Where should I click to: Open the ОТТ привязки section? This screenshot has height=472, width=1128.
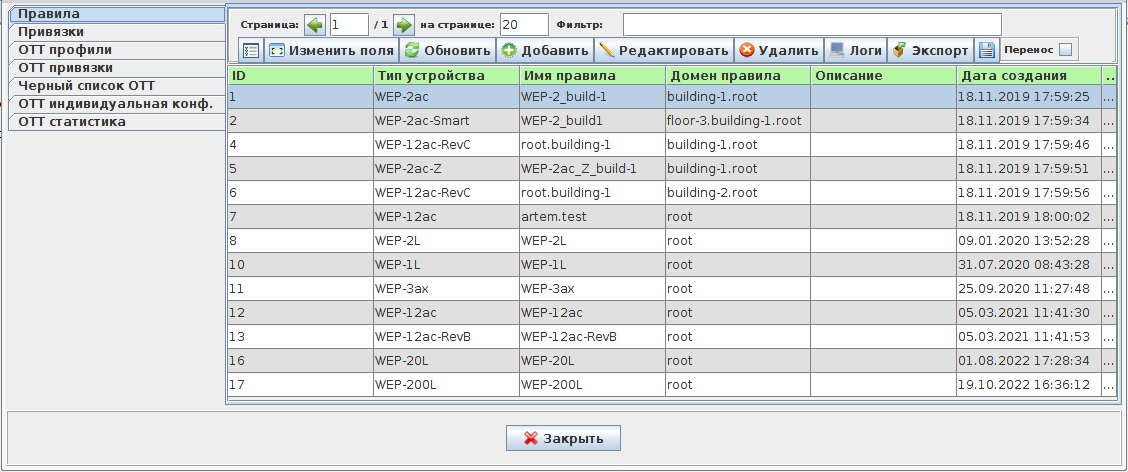[x=117, y=68]
